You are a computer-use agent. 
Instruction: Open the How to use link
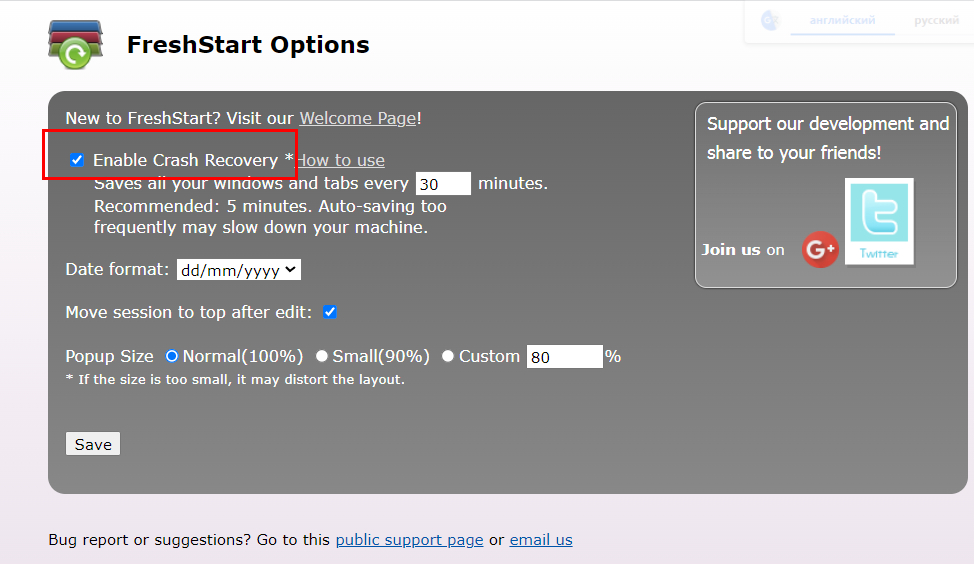340,160
